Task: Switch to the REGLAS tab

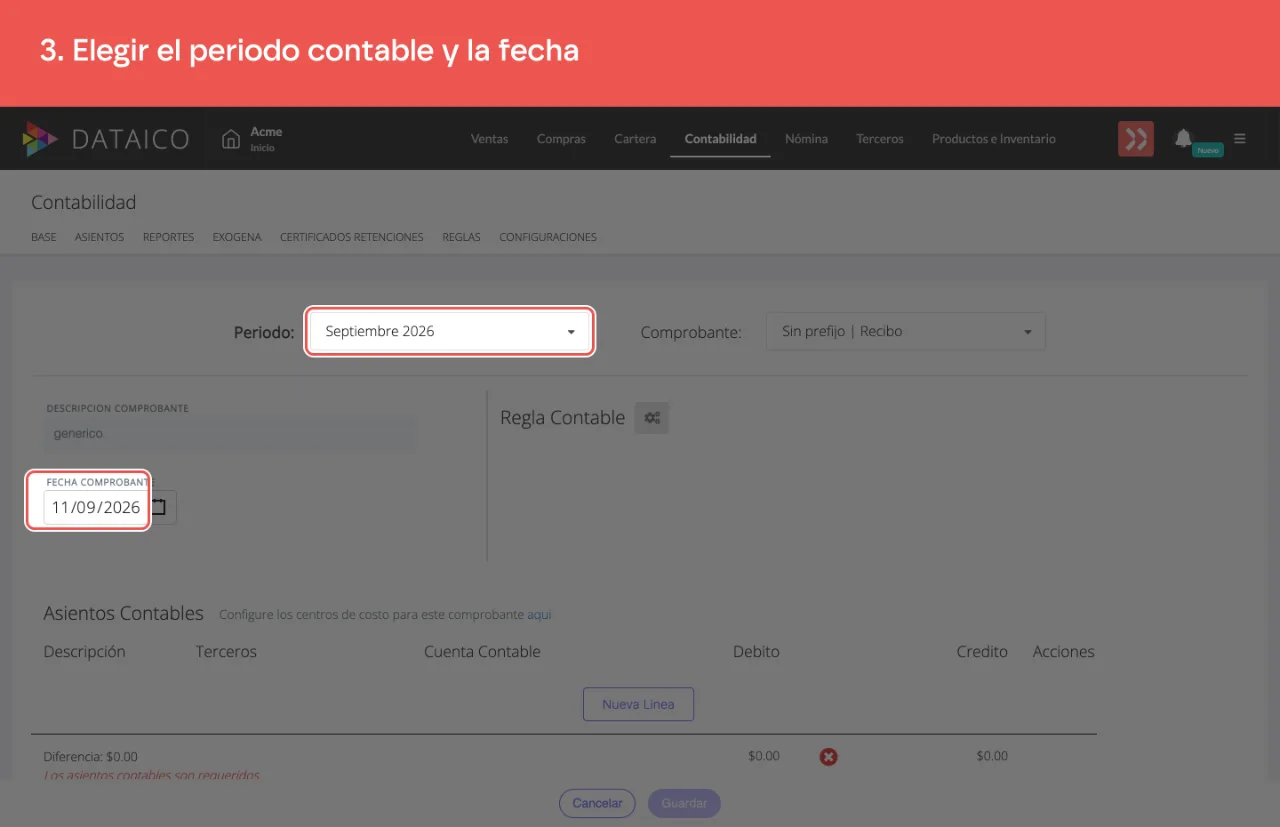Action: click(x=462, y=238)
